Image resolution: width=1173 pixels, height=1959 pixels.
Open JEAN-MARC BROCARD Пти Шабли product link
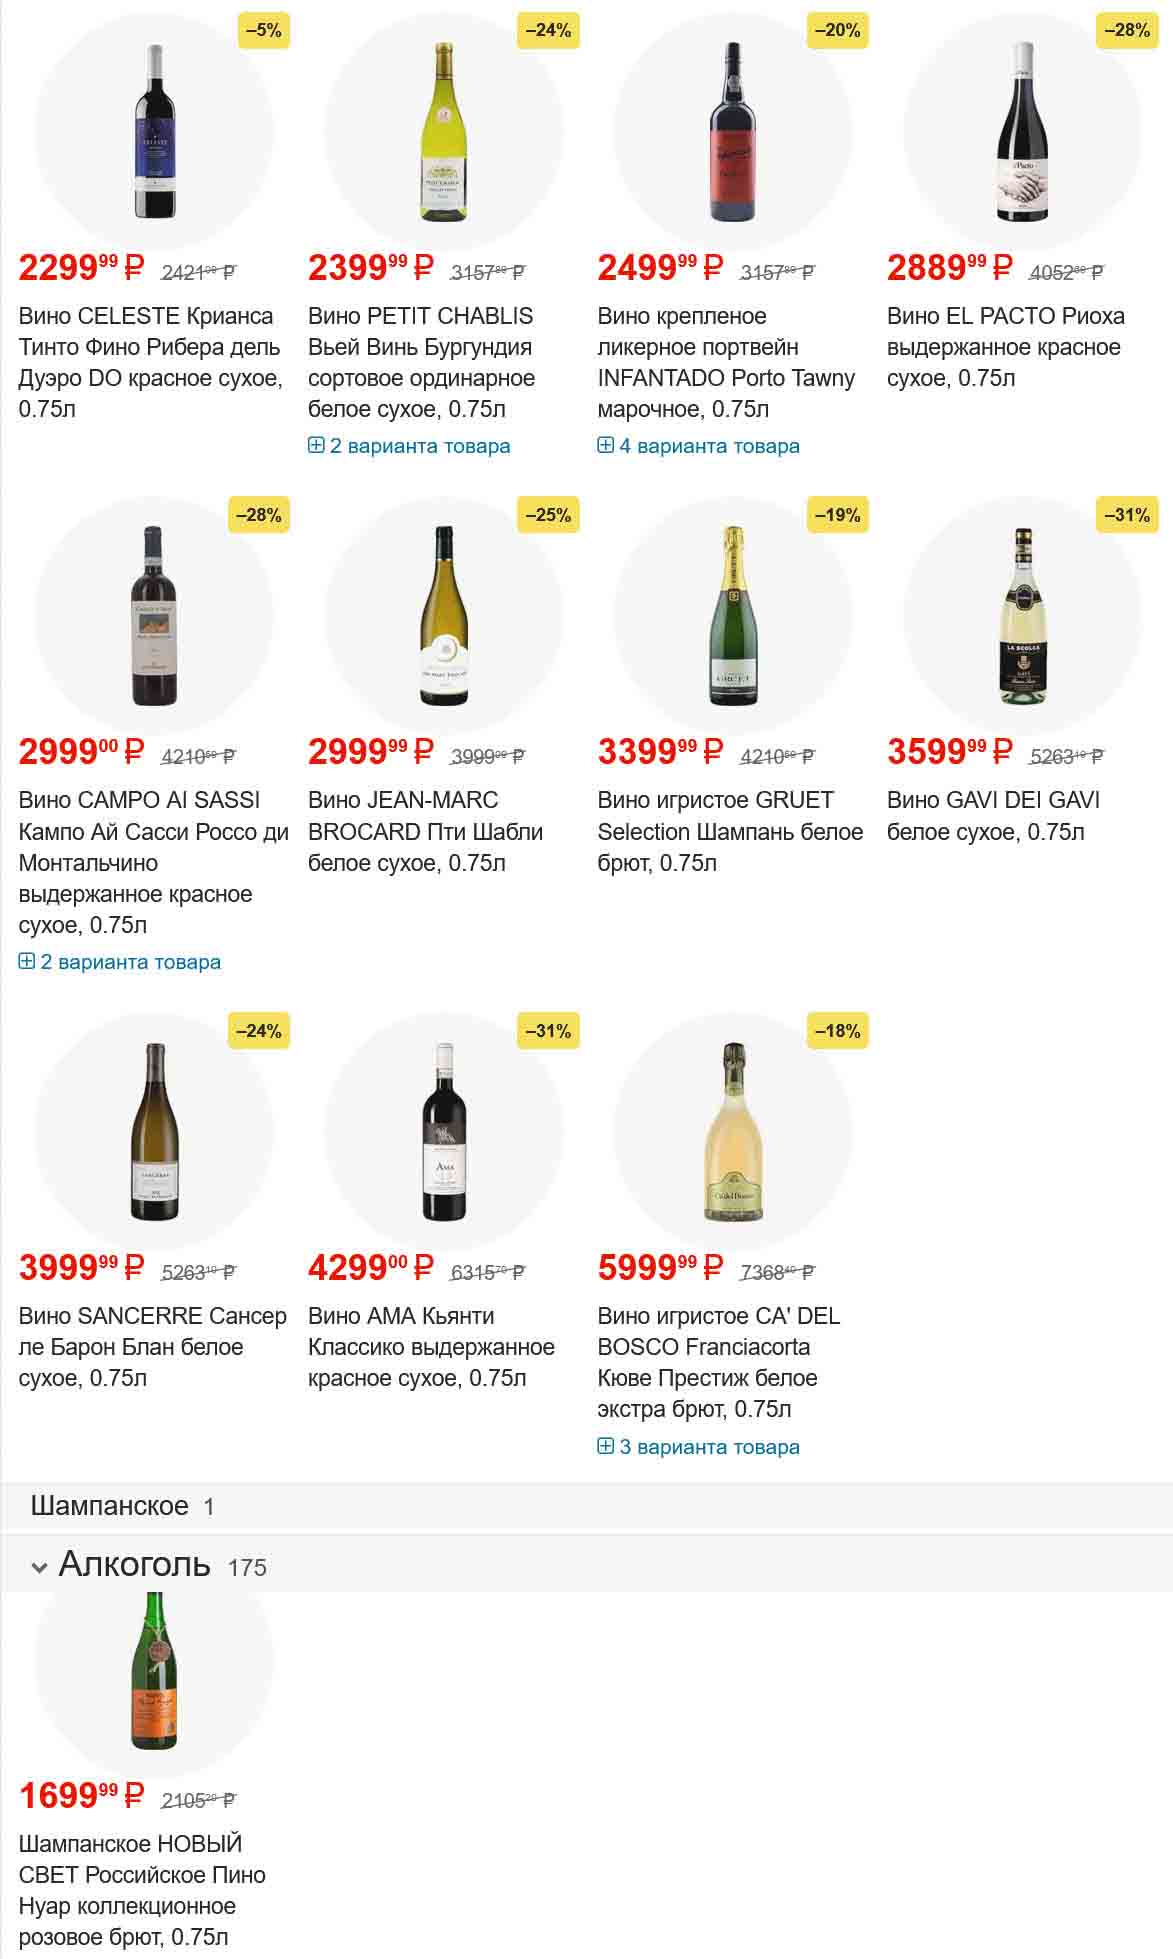[x=425, y=831]
